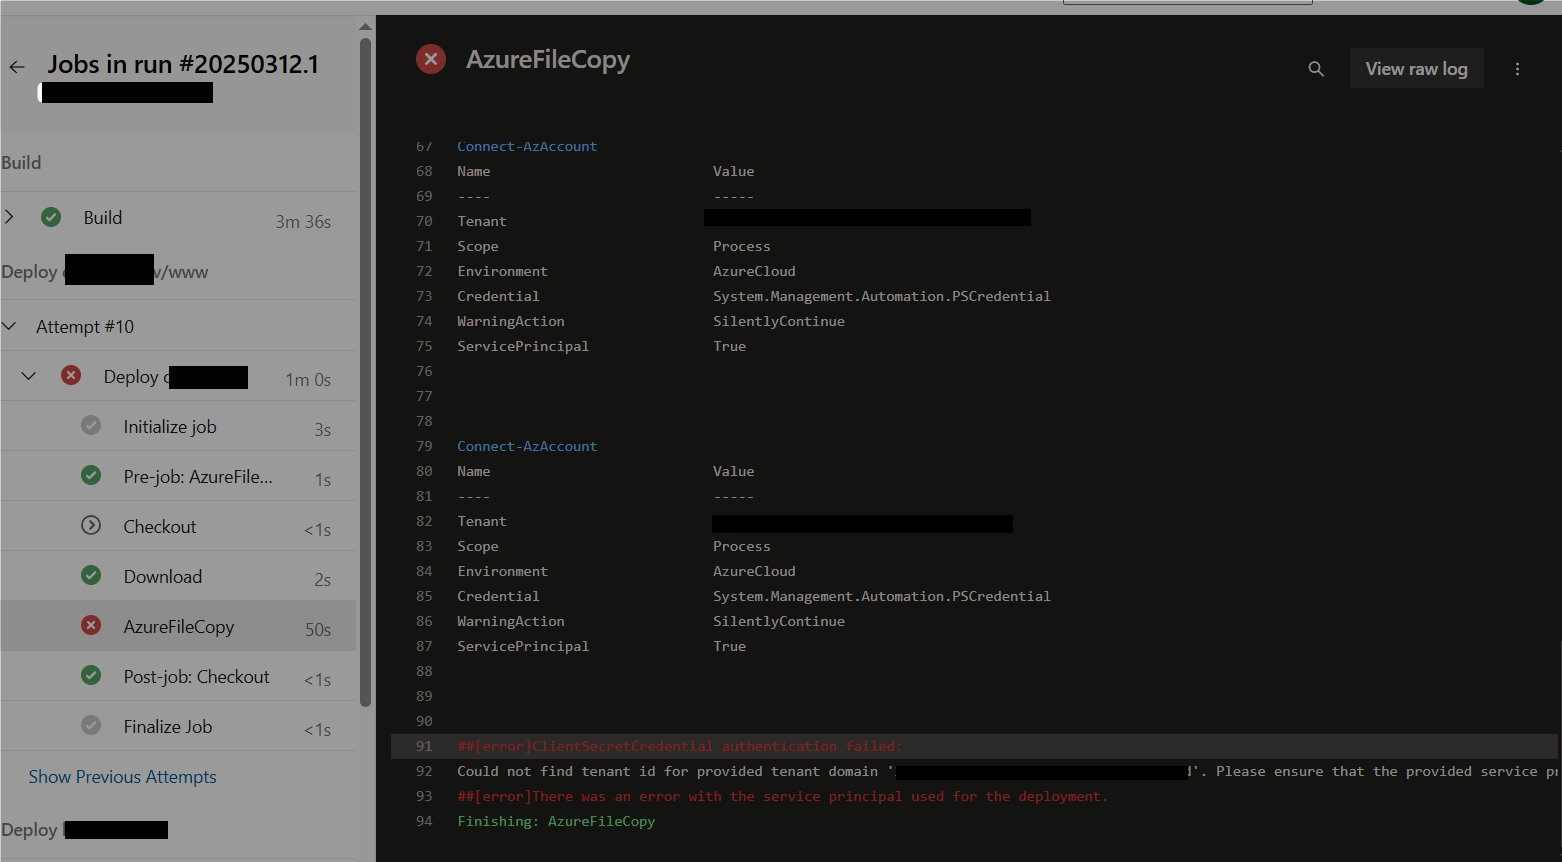Click the green check on Post-job: Checkout

(x=90, y=676)
